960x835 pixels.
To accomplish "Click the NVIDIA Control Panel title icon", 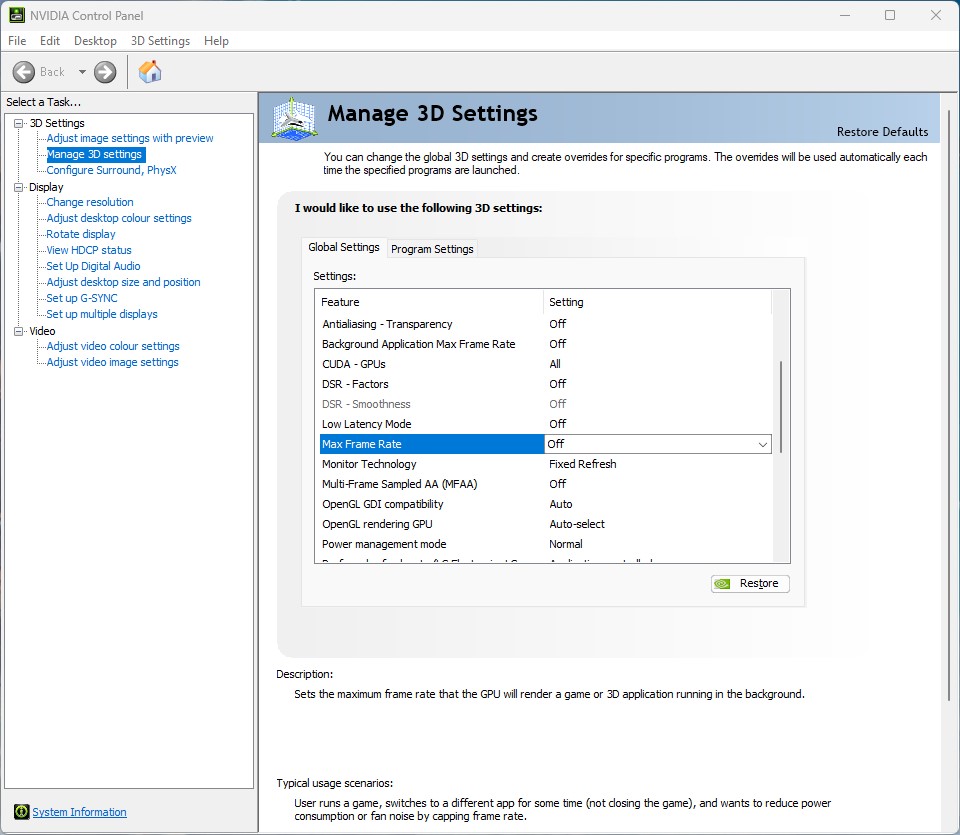I will (x=17, y=15).
